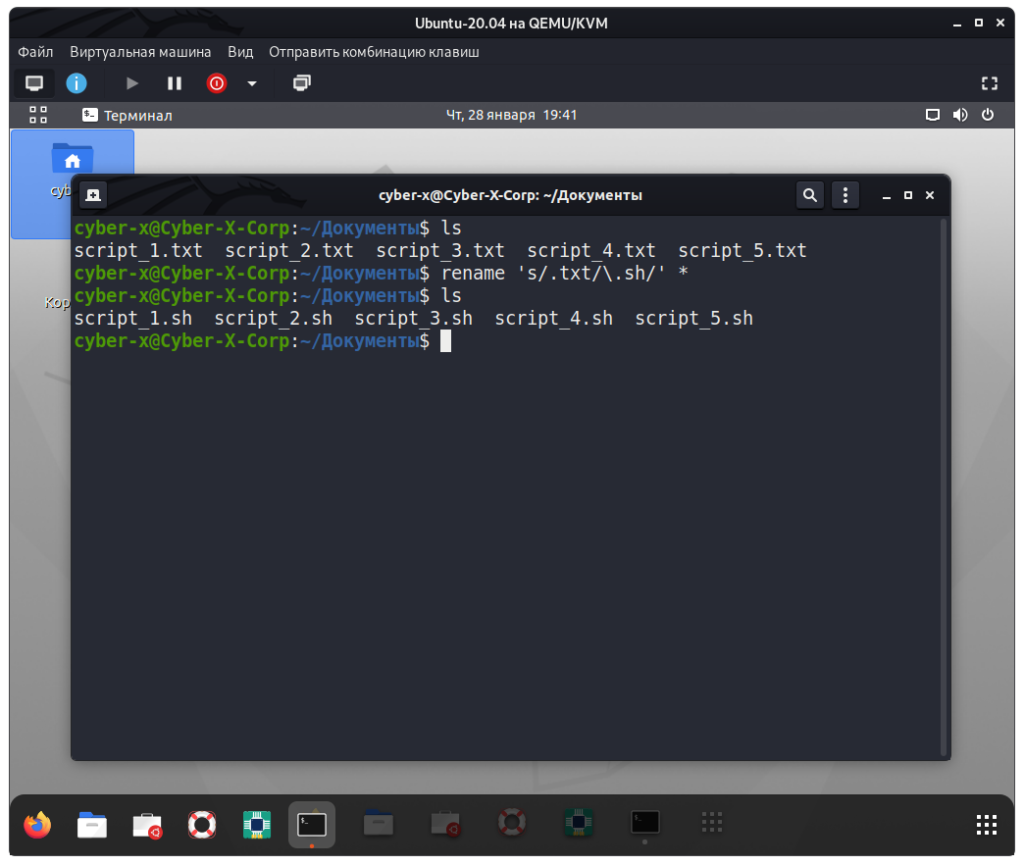
Task: Expand the shutdown options dropdown arrow
Action: point(252,83)
